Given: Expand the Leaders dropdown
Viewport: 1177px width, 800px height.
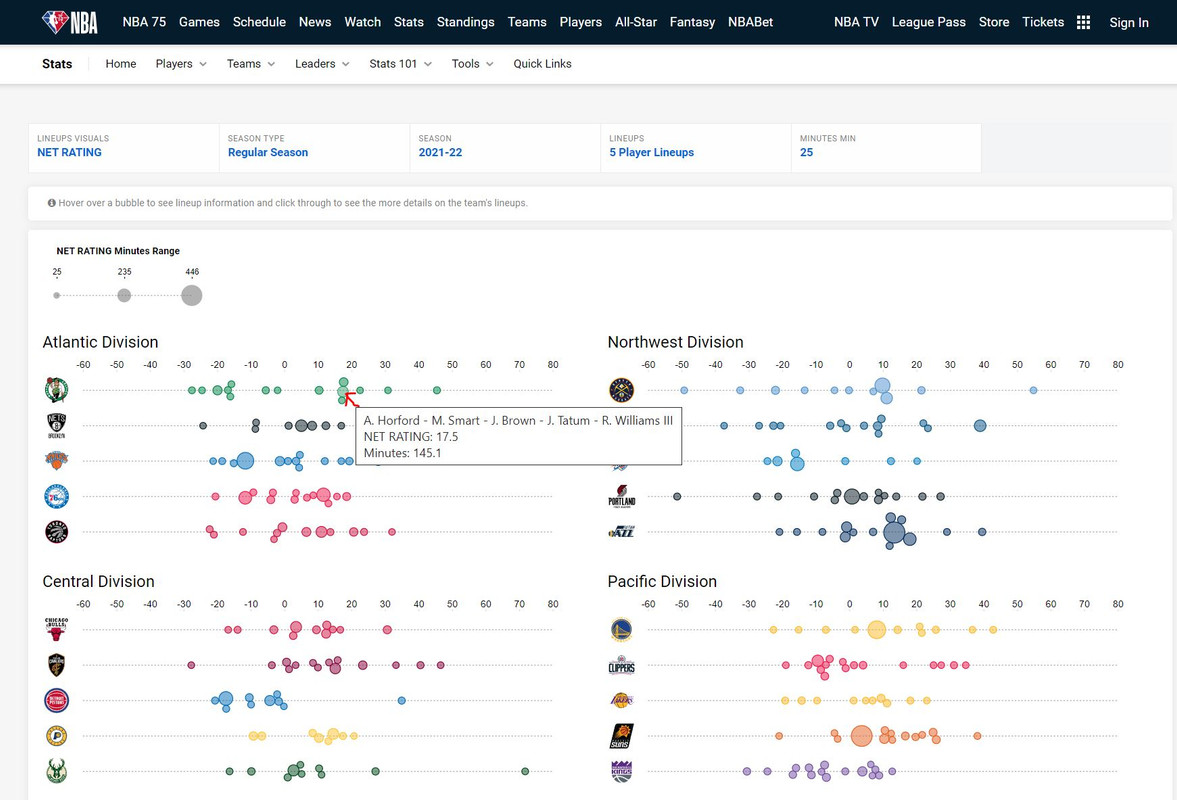Looking at the screenshot, I should [x=322, y=64].
